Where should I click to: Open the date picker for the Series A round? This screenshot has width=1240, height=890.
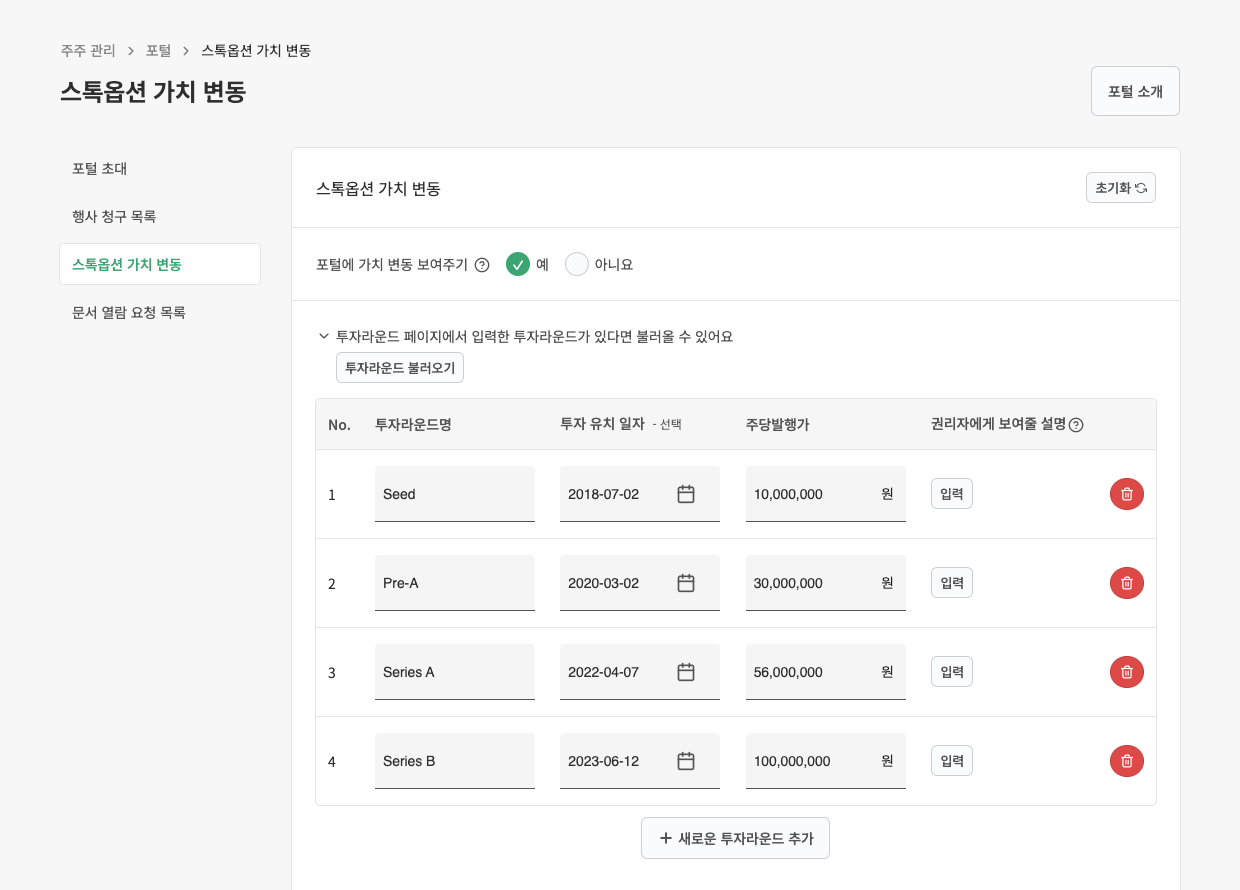pyautogui.click(x=686, y=671)
